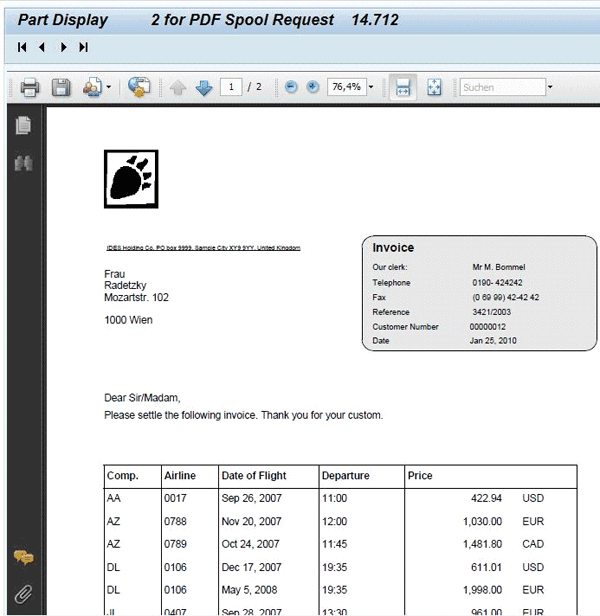Click the print icon in PDF toolbar
Screen dimensions: 600x616
pos(29,88)
